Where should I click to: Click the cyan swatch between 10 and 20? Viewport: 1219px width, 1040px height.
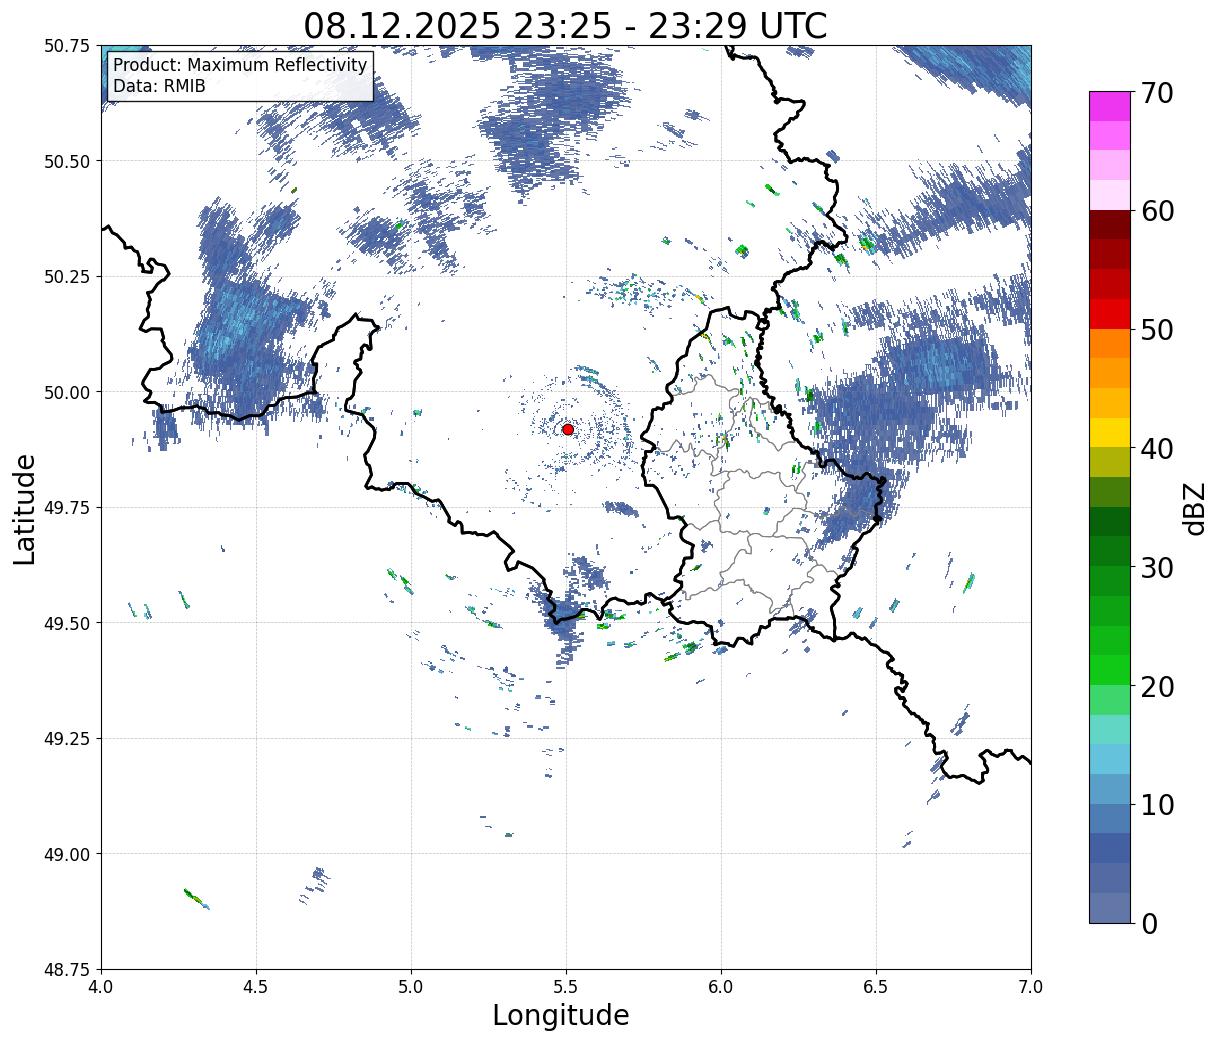[x=1110, y=759]
